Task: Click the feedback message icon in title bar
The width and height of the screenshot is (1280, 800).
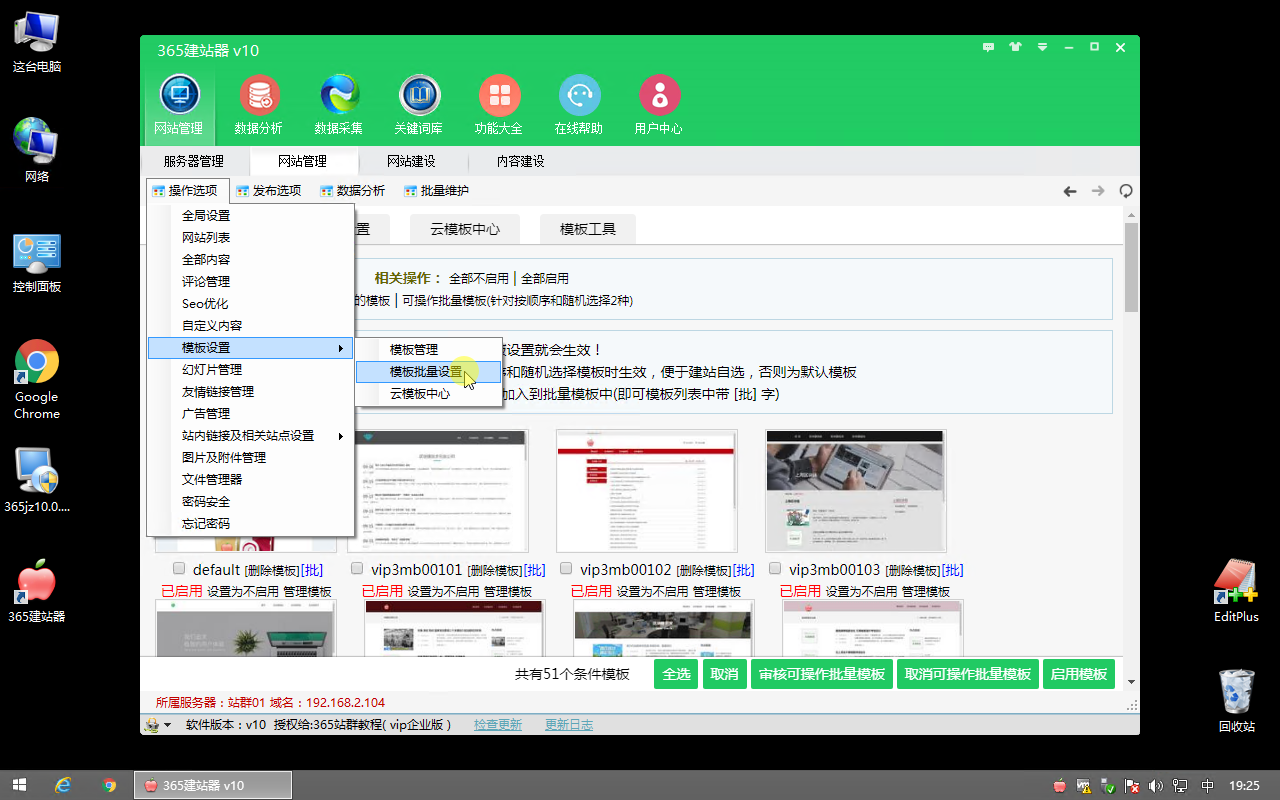Action: (989, 47)
